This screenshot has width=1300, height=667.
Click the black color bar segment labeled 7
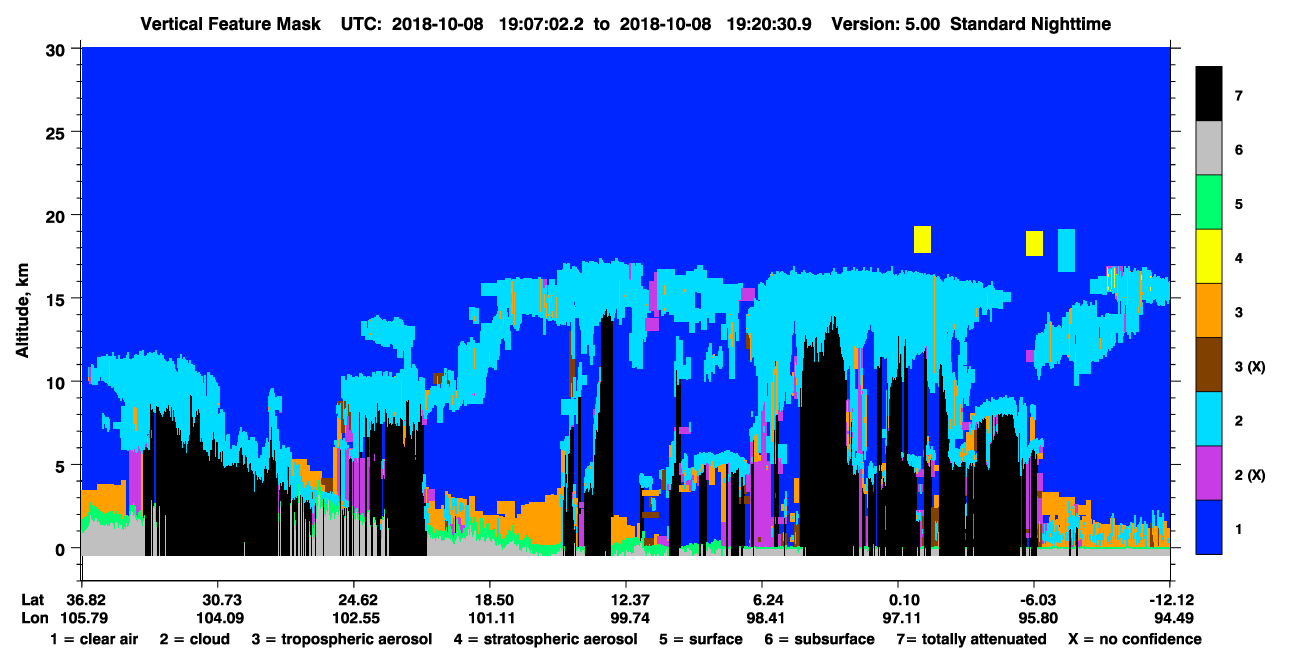[x=1209, y=94]
